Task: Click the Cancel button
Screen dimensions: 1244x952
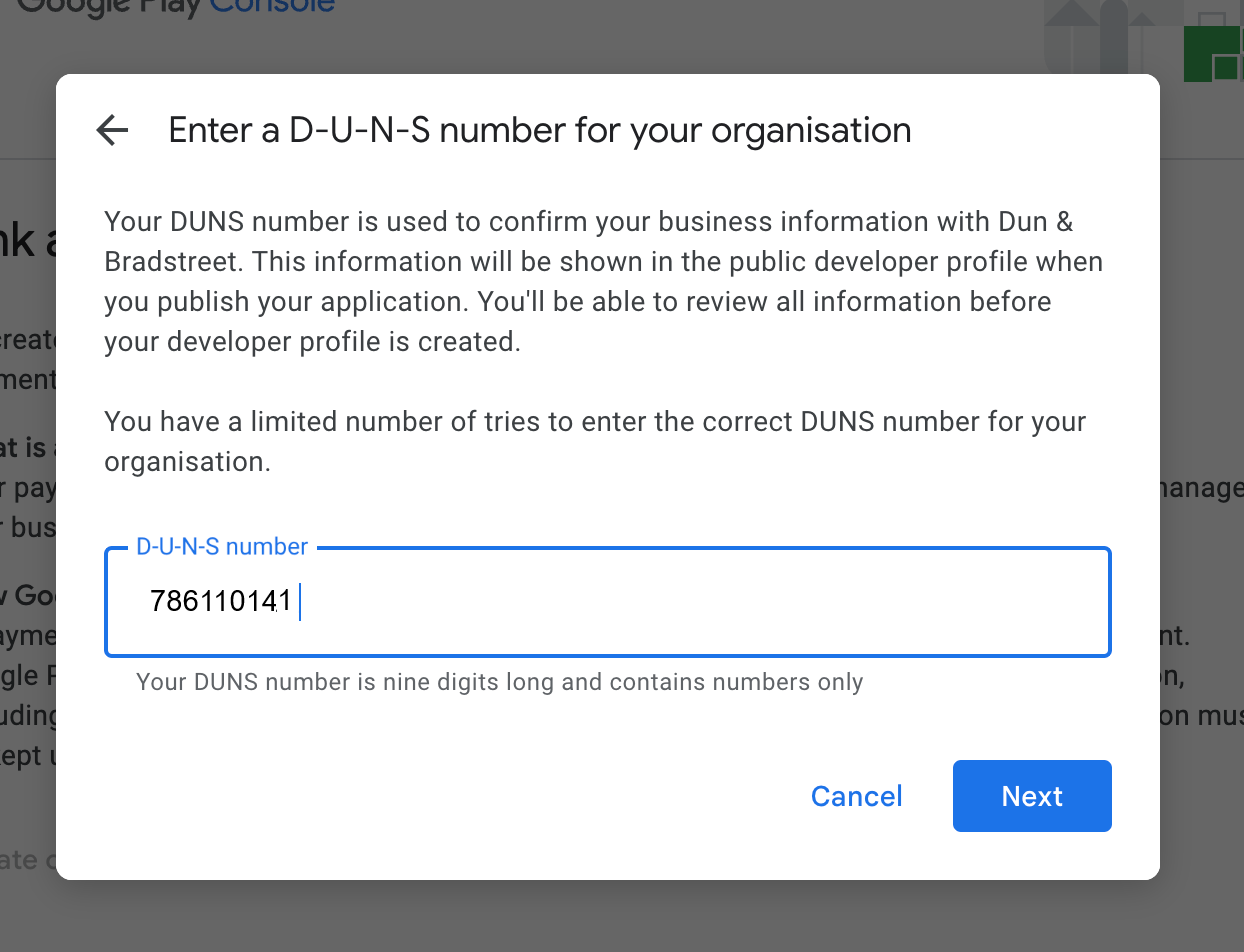Action: coord(857,796)
